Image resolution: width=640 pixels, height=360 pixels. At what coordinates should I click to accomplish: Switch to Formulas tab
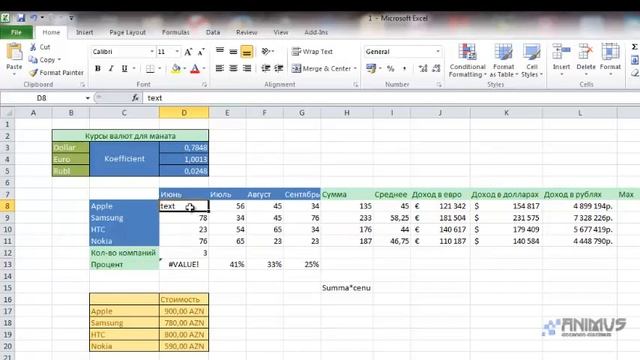click(176, 32)
